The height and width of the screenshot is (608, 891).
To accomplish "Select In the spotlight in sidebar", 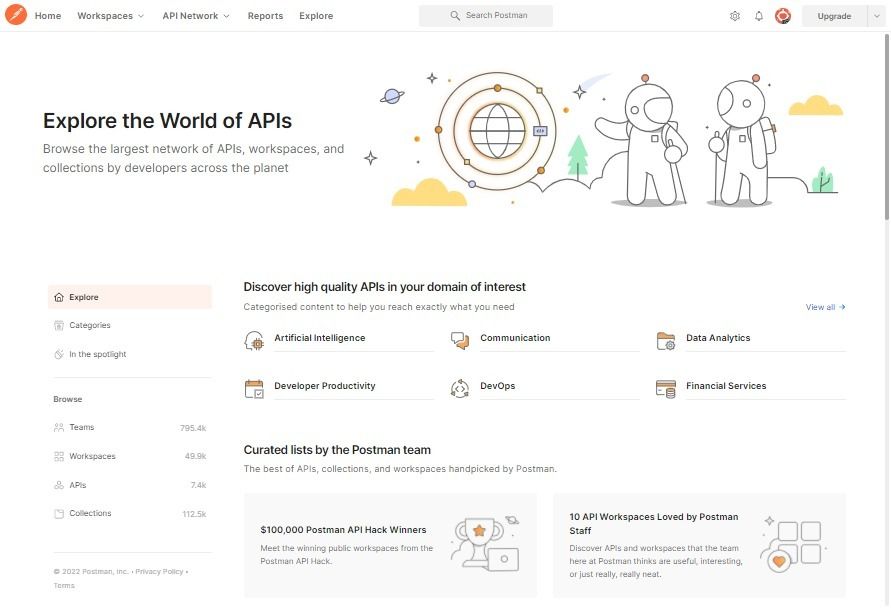I will 130,354.
